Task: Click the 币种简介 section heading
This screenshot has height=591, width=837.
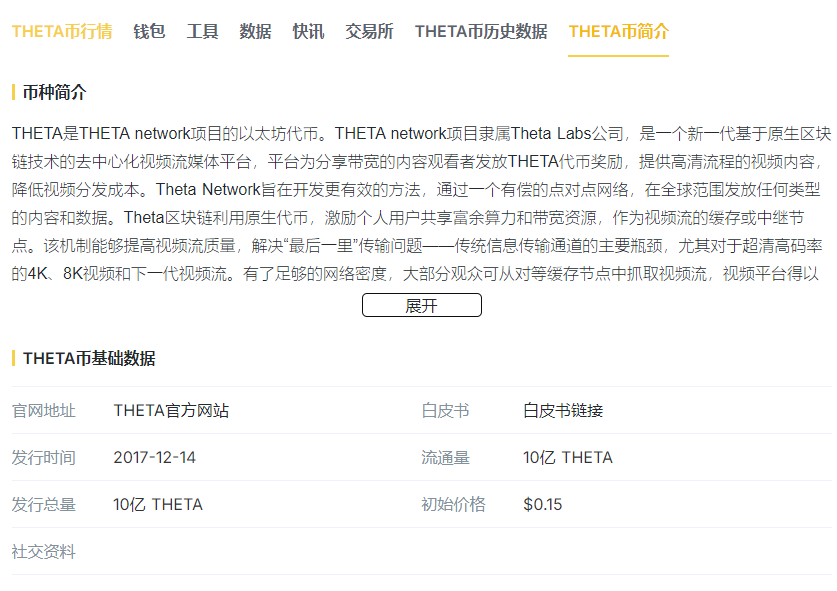Action: click(x=55, y=93)
